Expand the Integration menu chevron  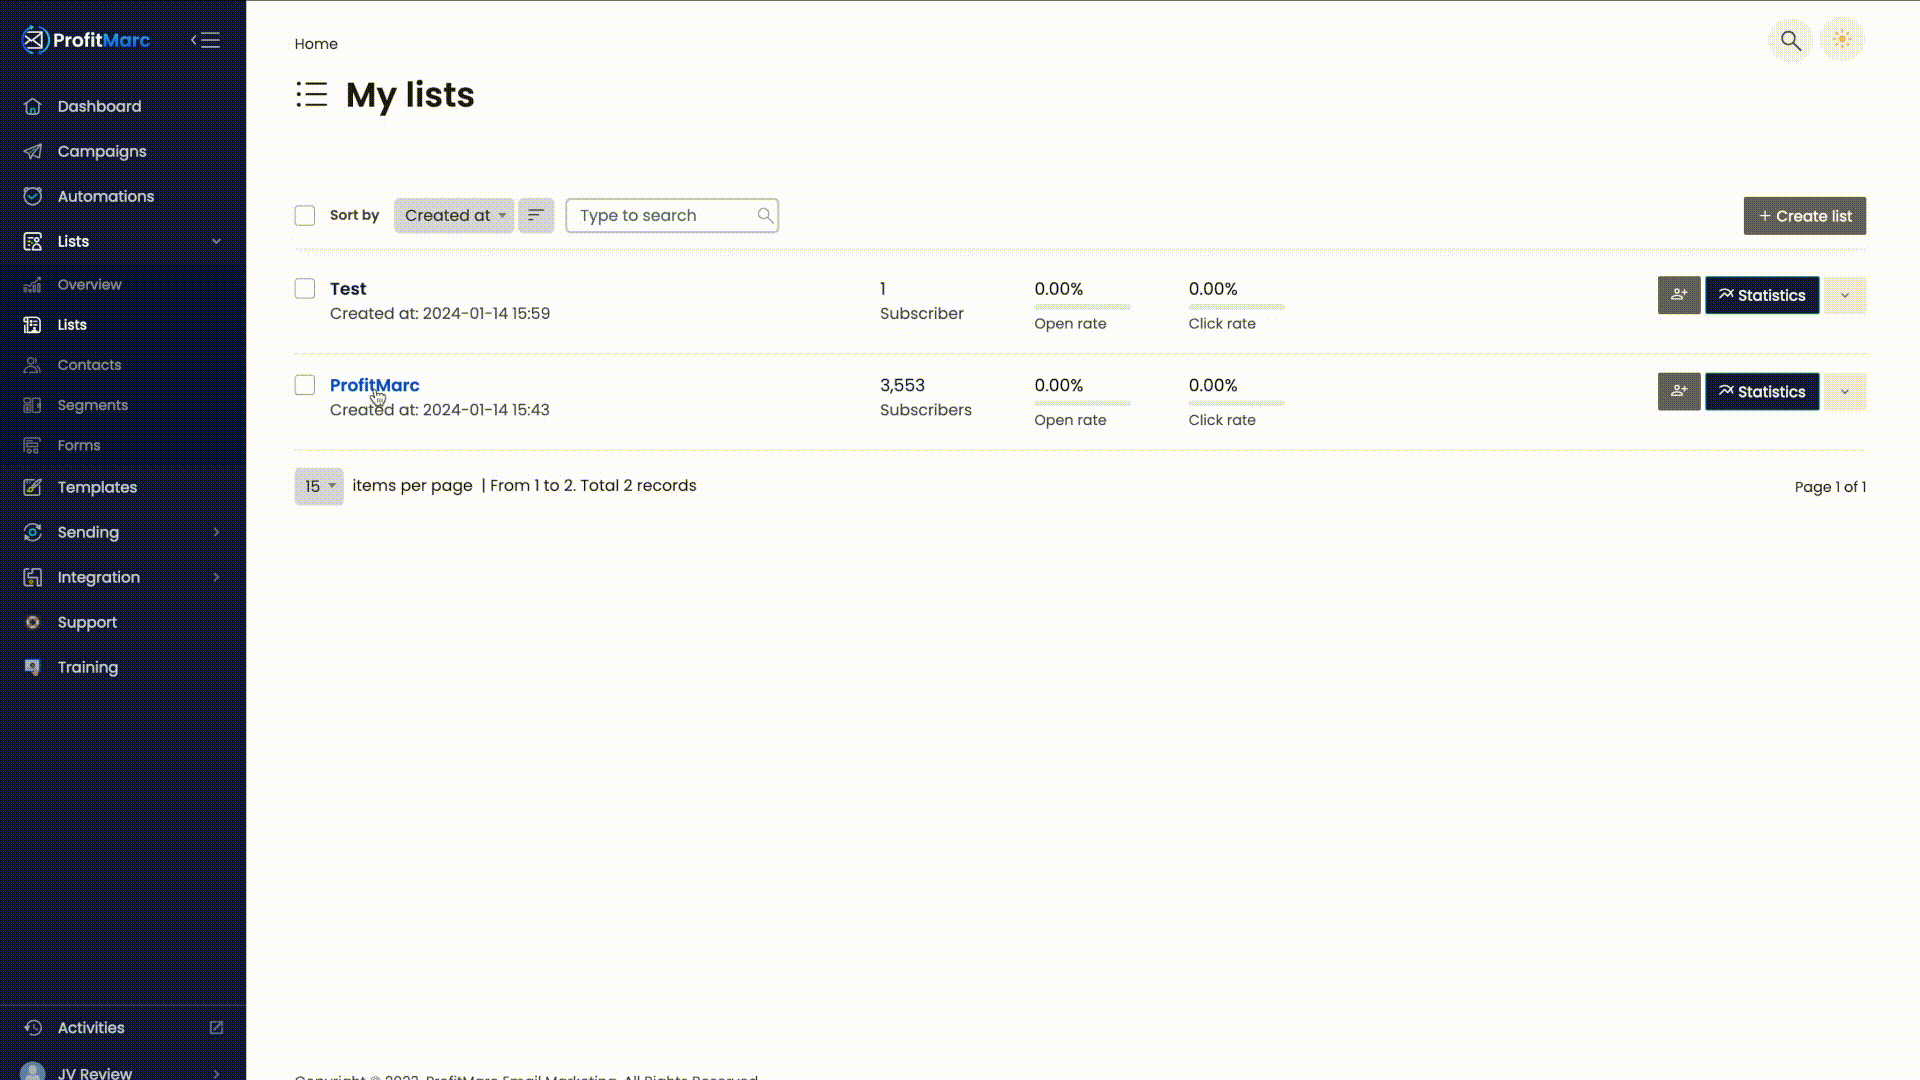(216, 577)
